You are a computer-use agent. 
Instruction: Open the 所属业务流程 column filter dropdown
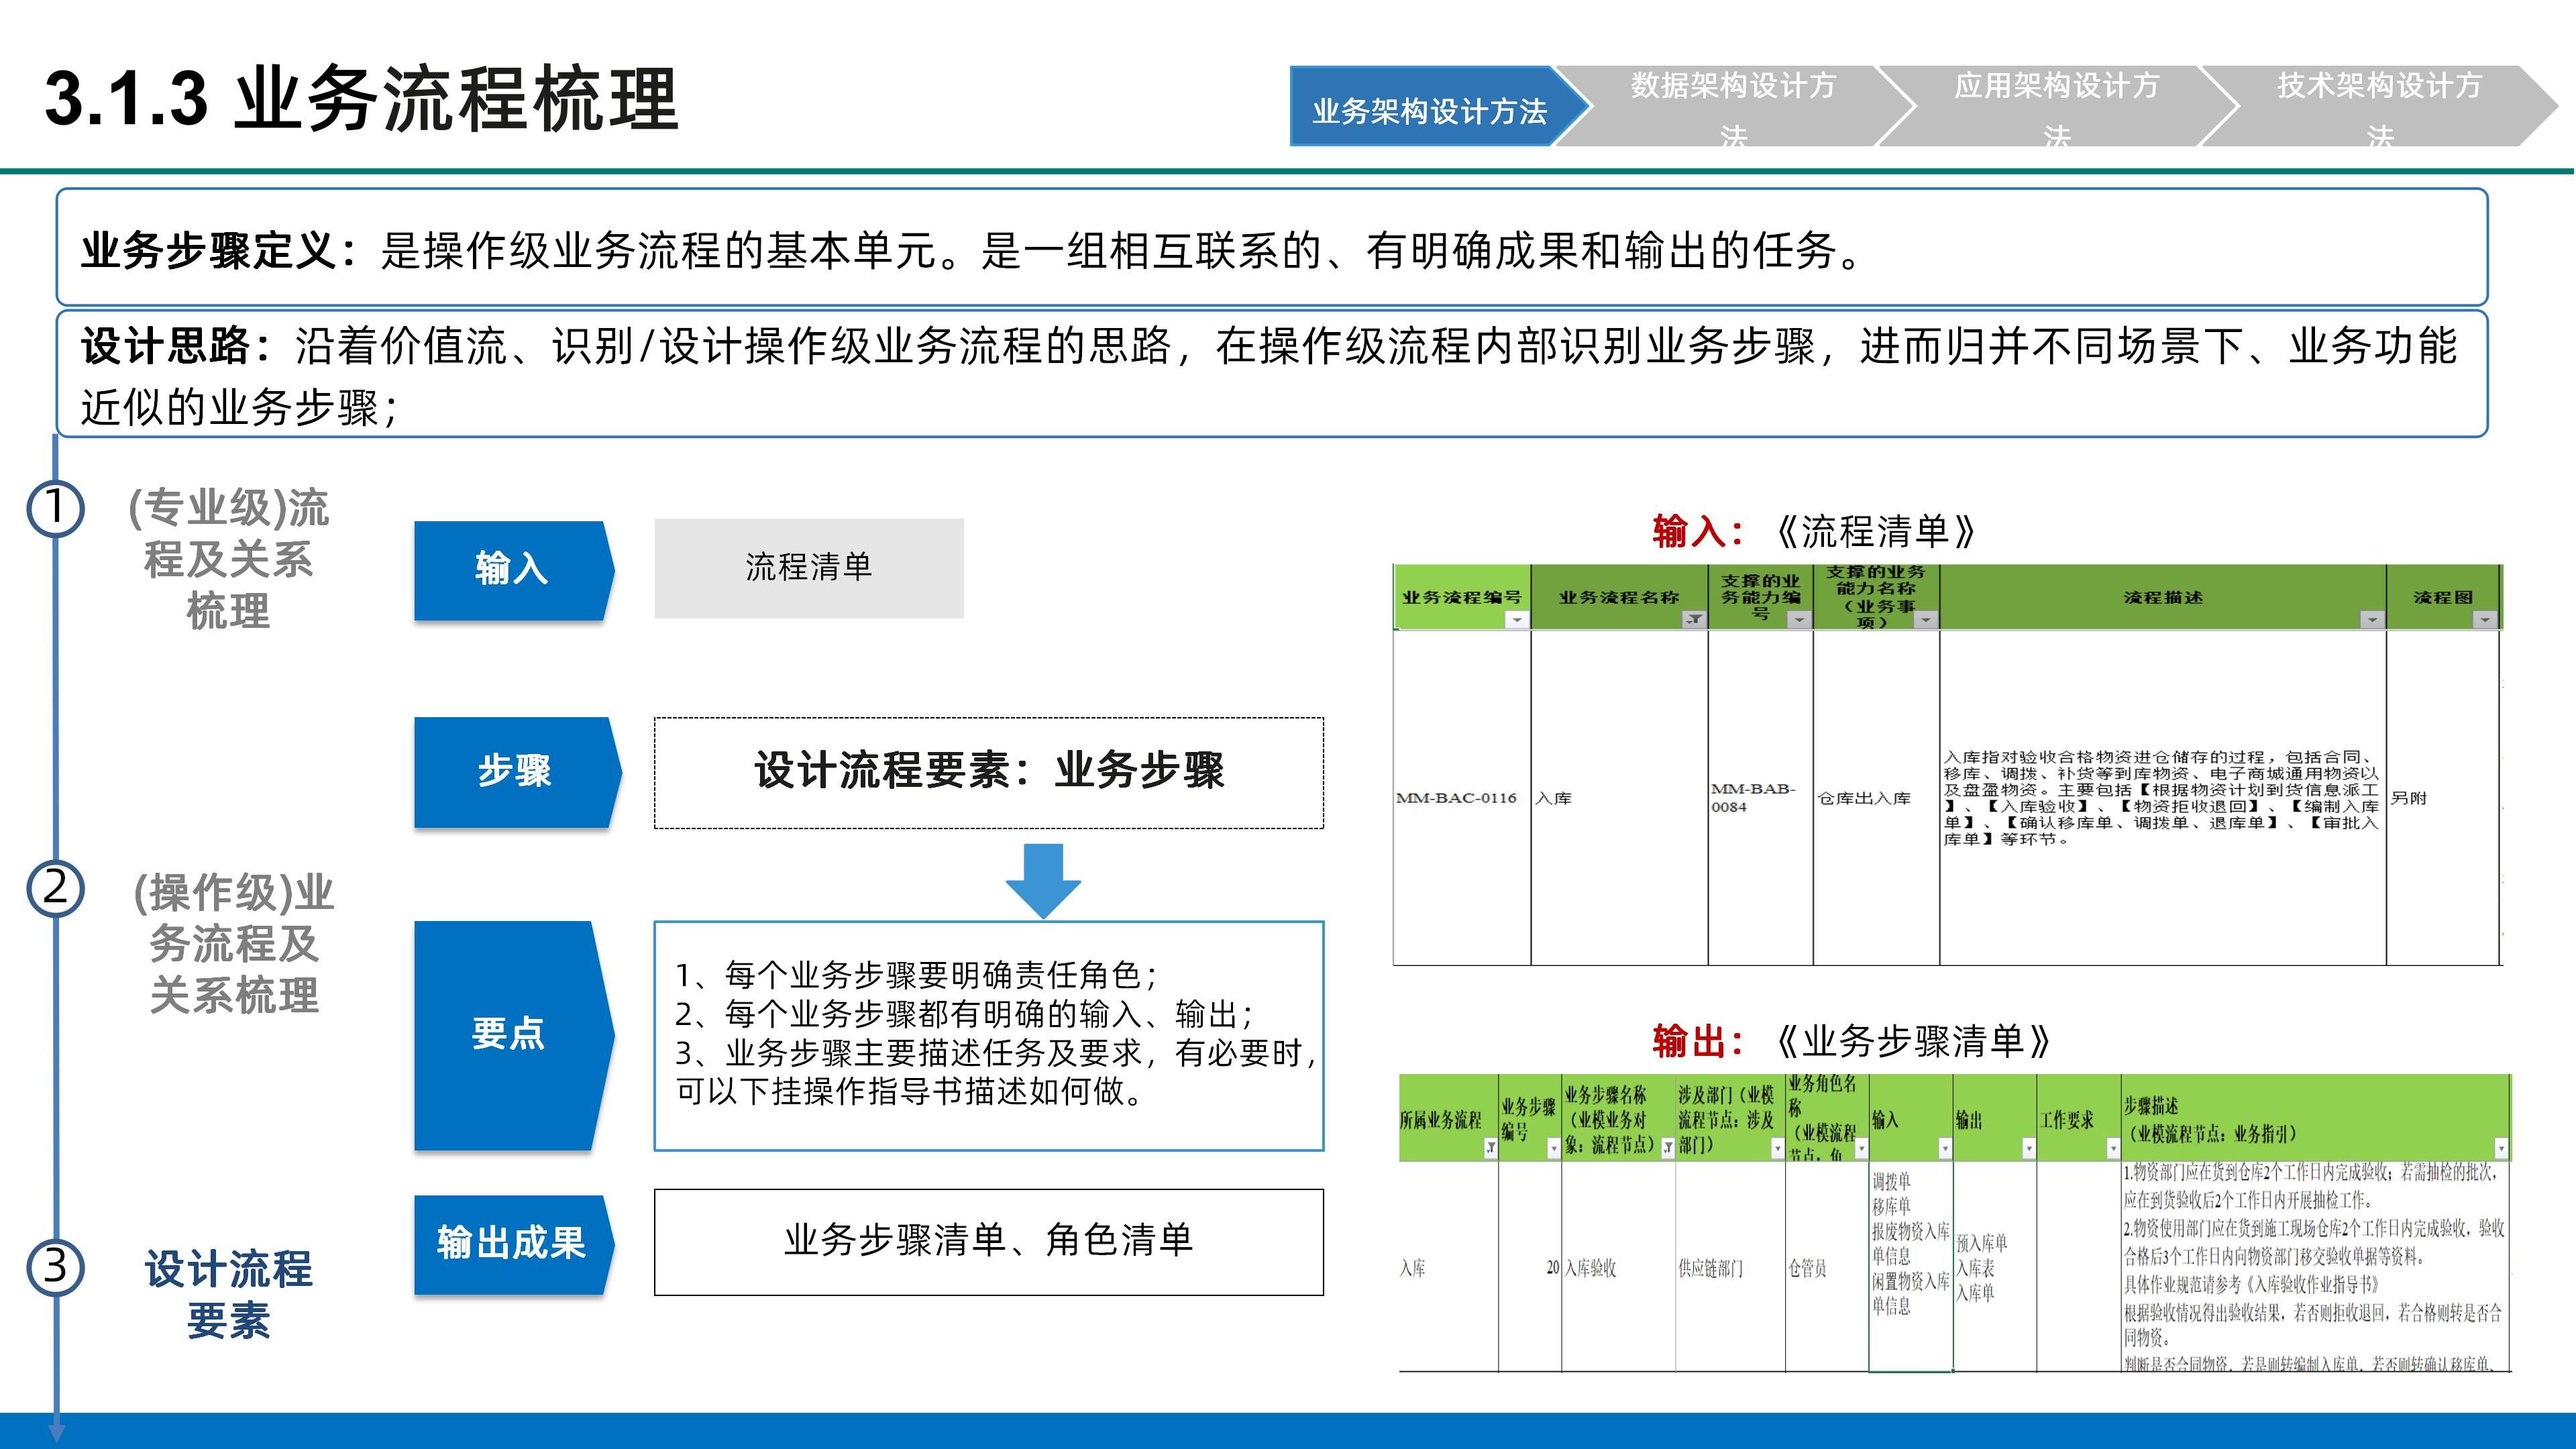coord(1490,1149)
